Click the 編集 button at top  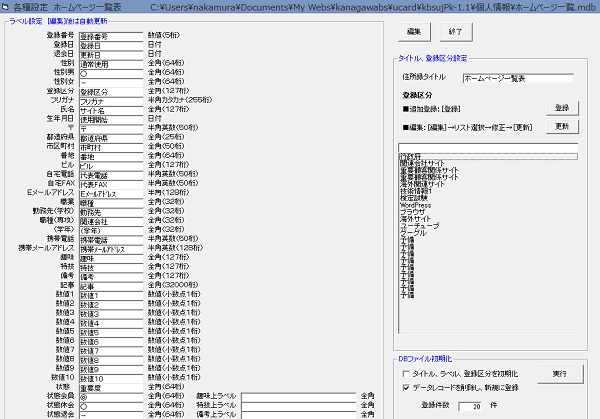[413, 33]
